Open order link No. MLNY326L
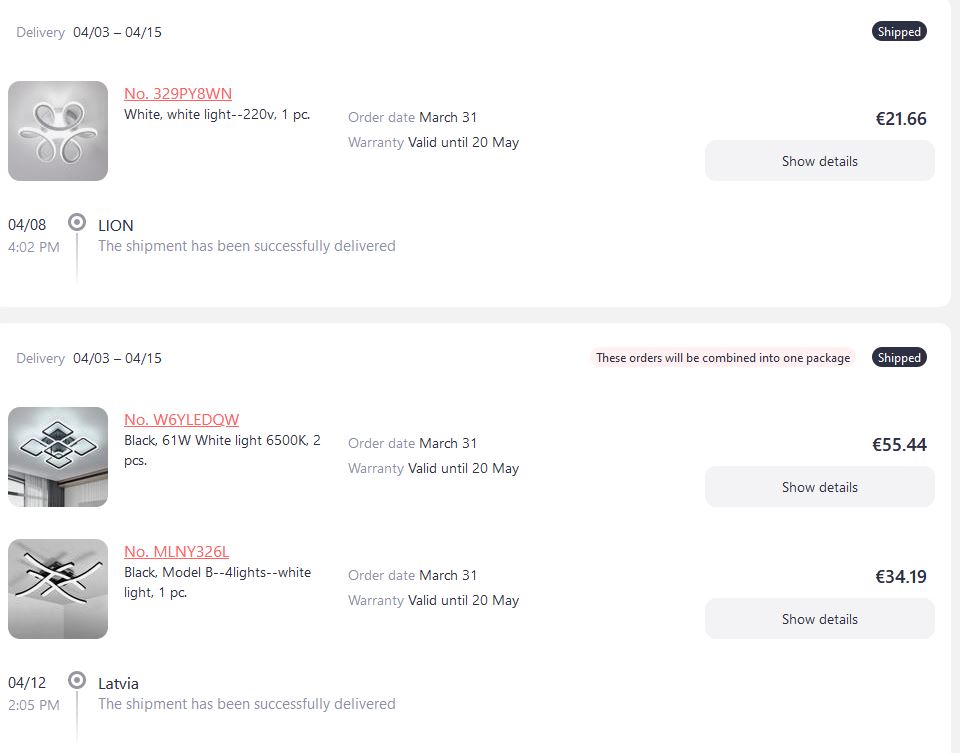This screenshot has height=753, width=960. (x=176, y=552)
